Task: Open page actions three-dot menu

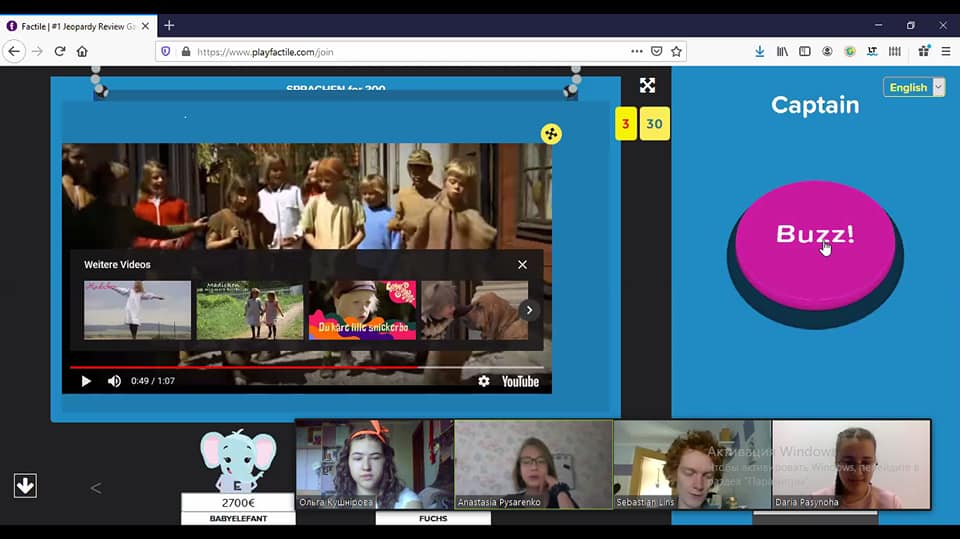Action: click(x=637, y=51)
